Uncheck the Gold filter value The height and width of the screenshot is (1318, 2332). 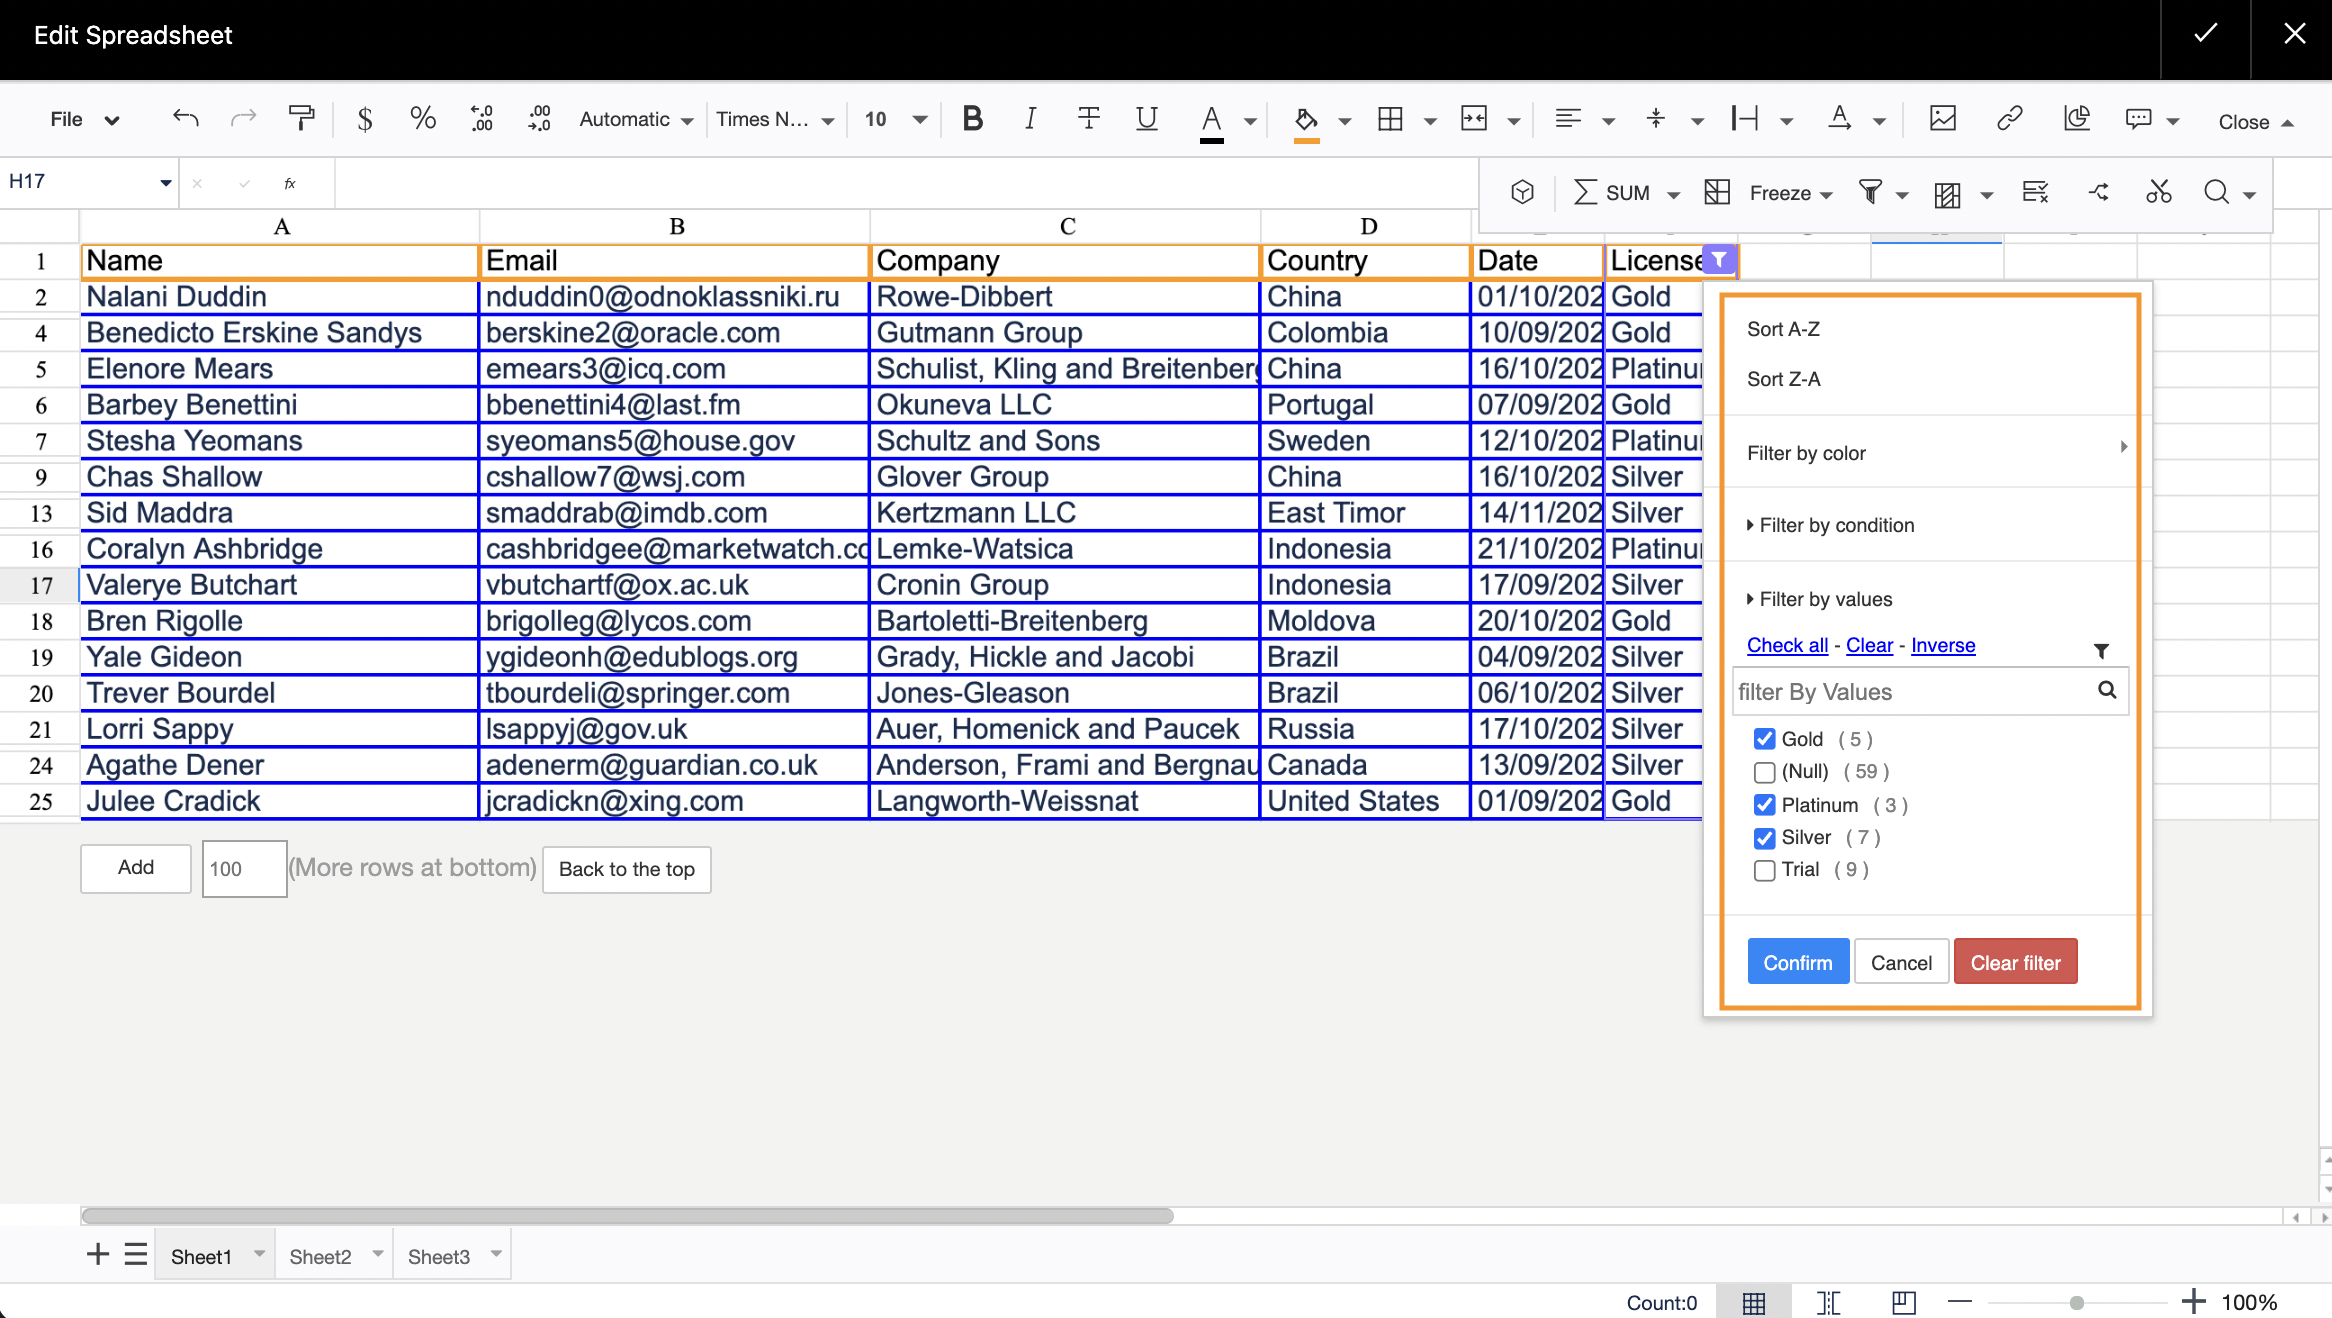click(x=1764, y=739)
